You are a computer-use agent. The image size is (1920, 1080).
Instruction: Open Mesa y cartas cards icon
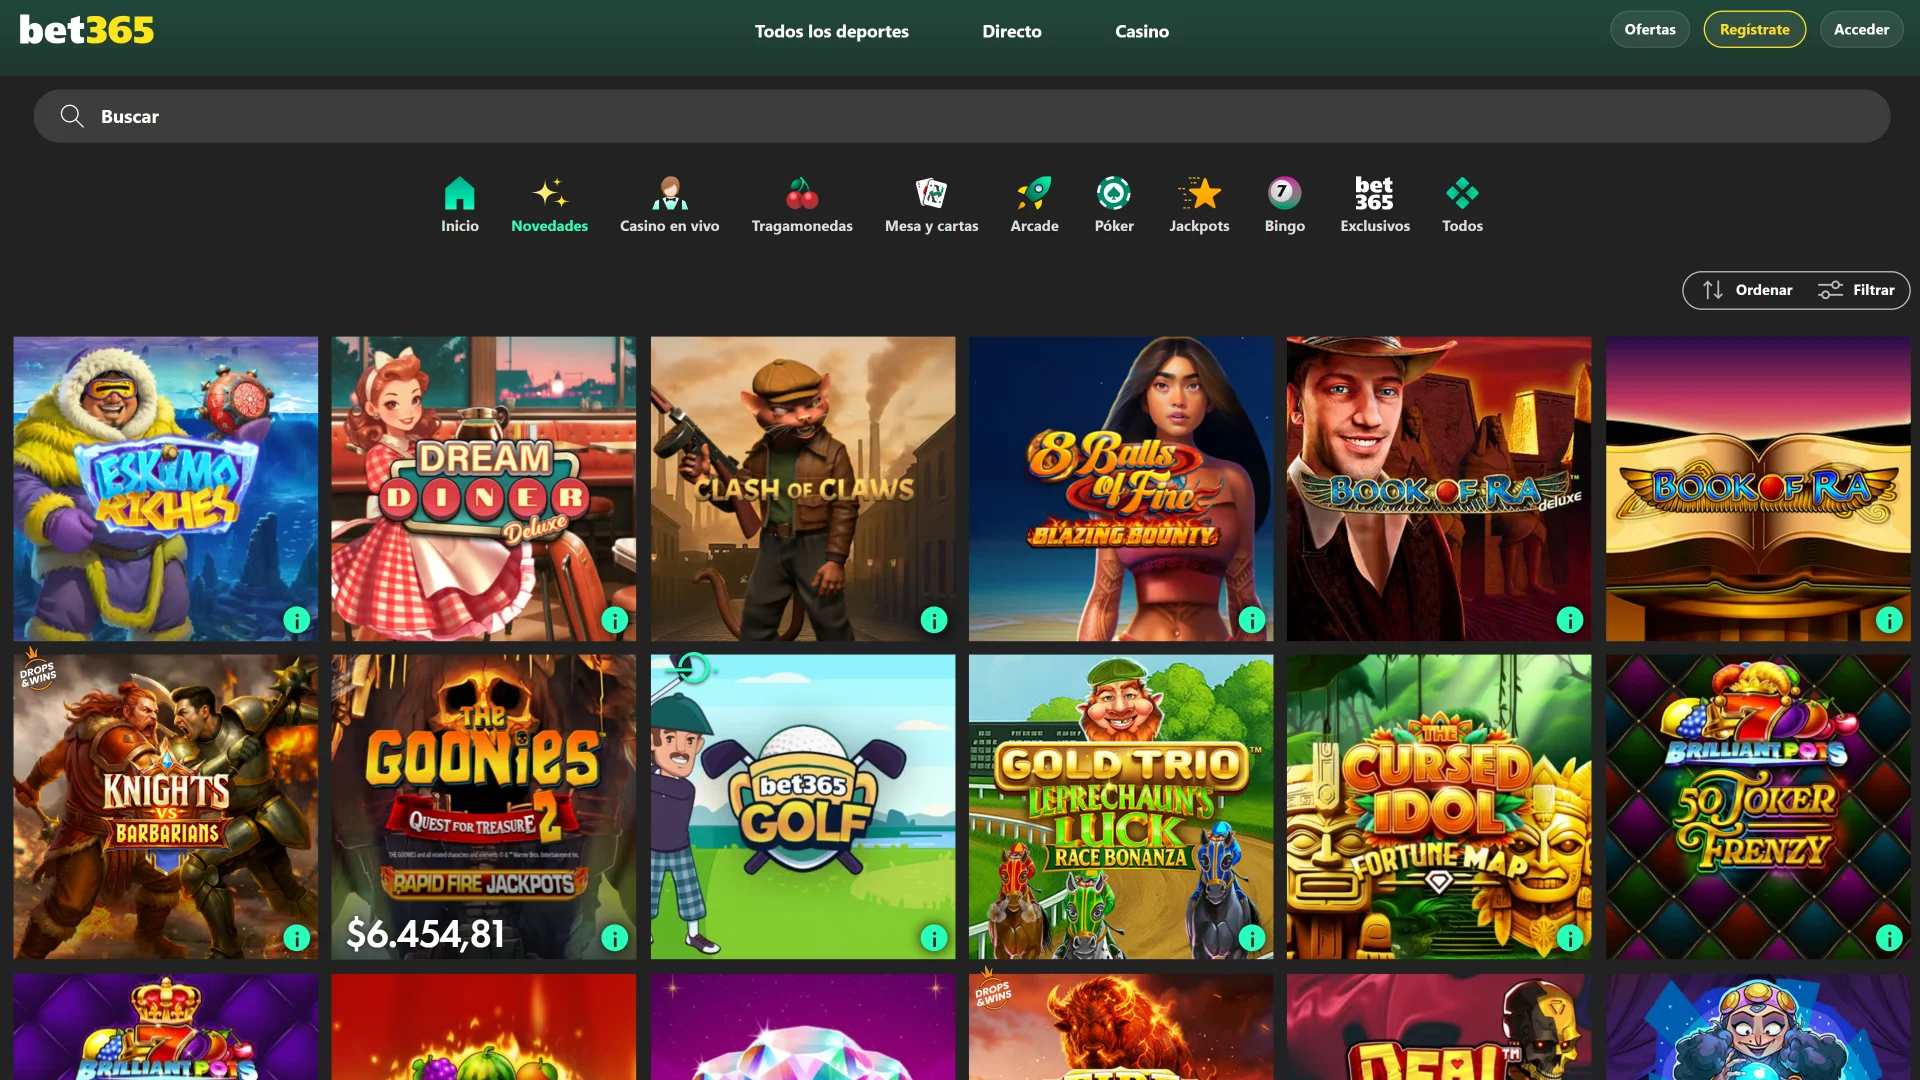pyautogui.click(x=932, y=193)
